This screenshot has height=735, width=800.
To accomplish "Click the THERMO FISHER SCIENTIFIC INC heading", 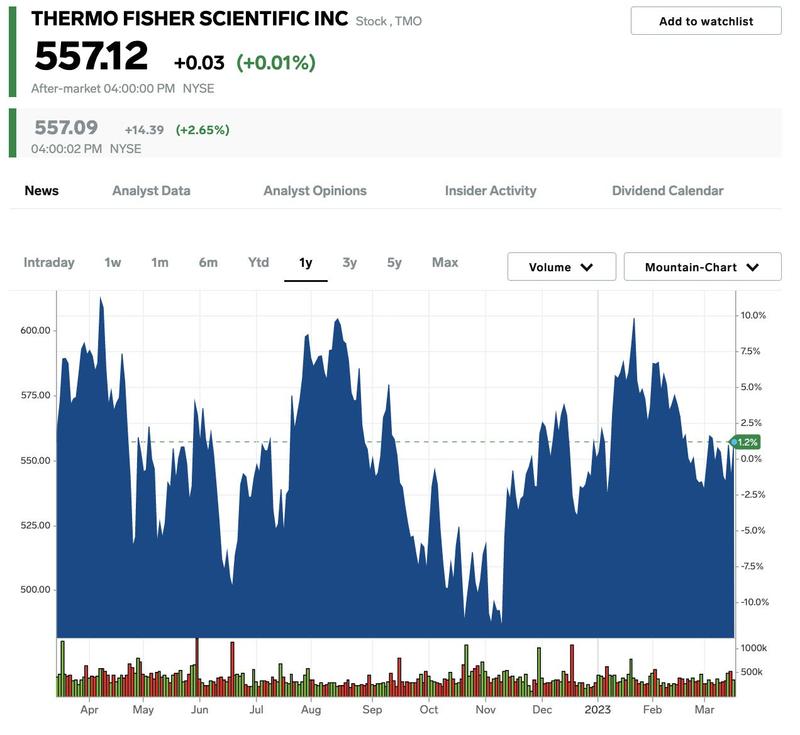I will (189, 18).
